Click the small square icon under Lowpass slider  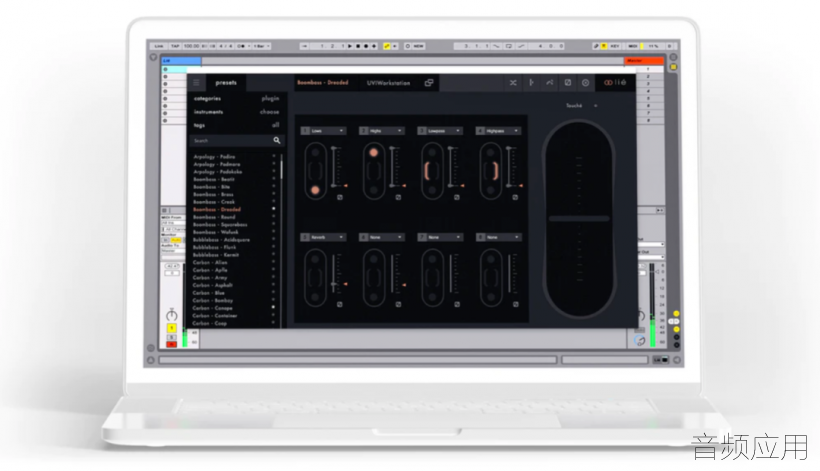coord(457,197)
